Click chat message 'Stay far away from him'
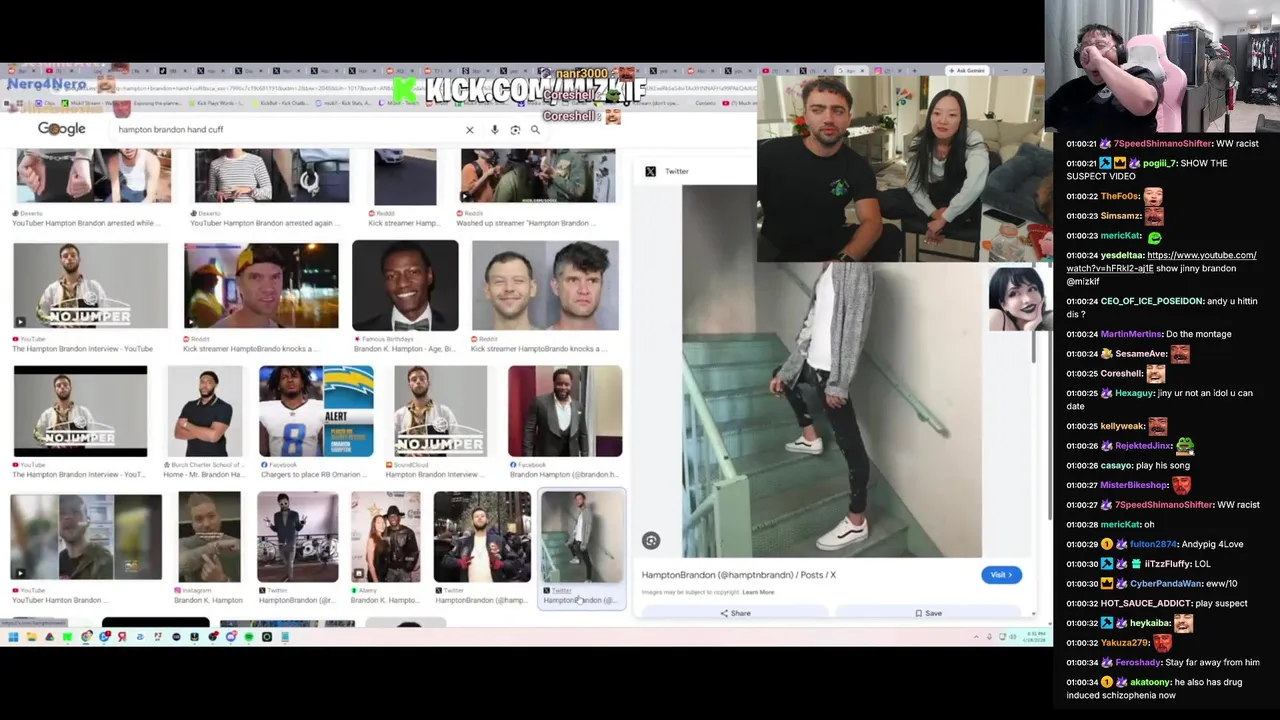The image size is (1280, 720). click(1212, 662)
